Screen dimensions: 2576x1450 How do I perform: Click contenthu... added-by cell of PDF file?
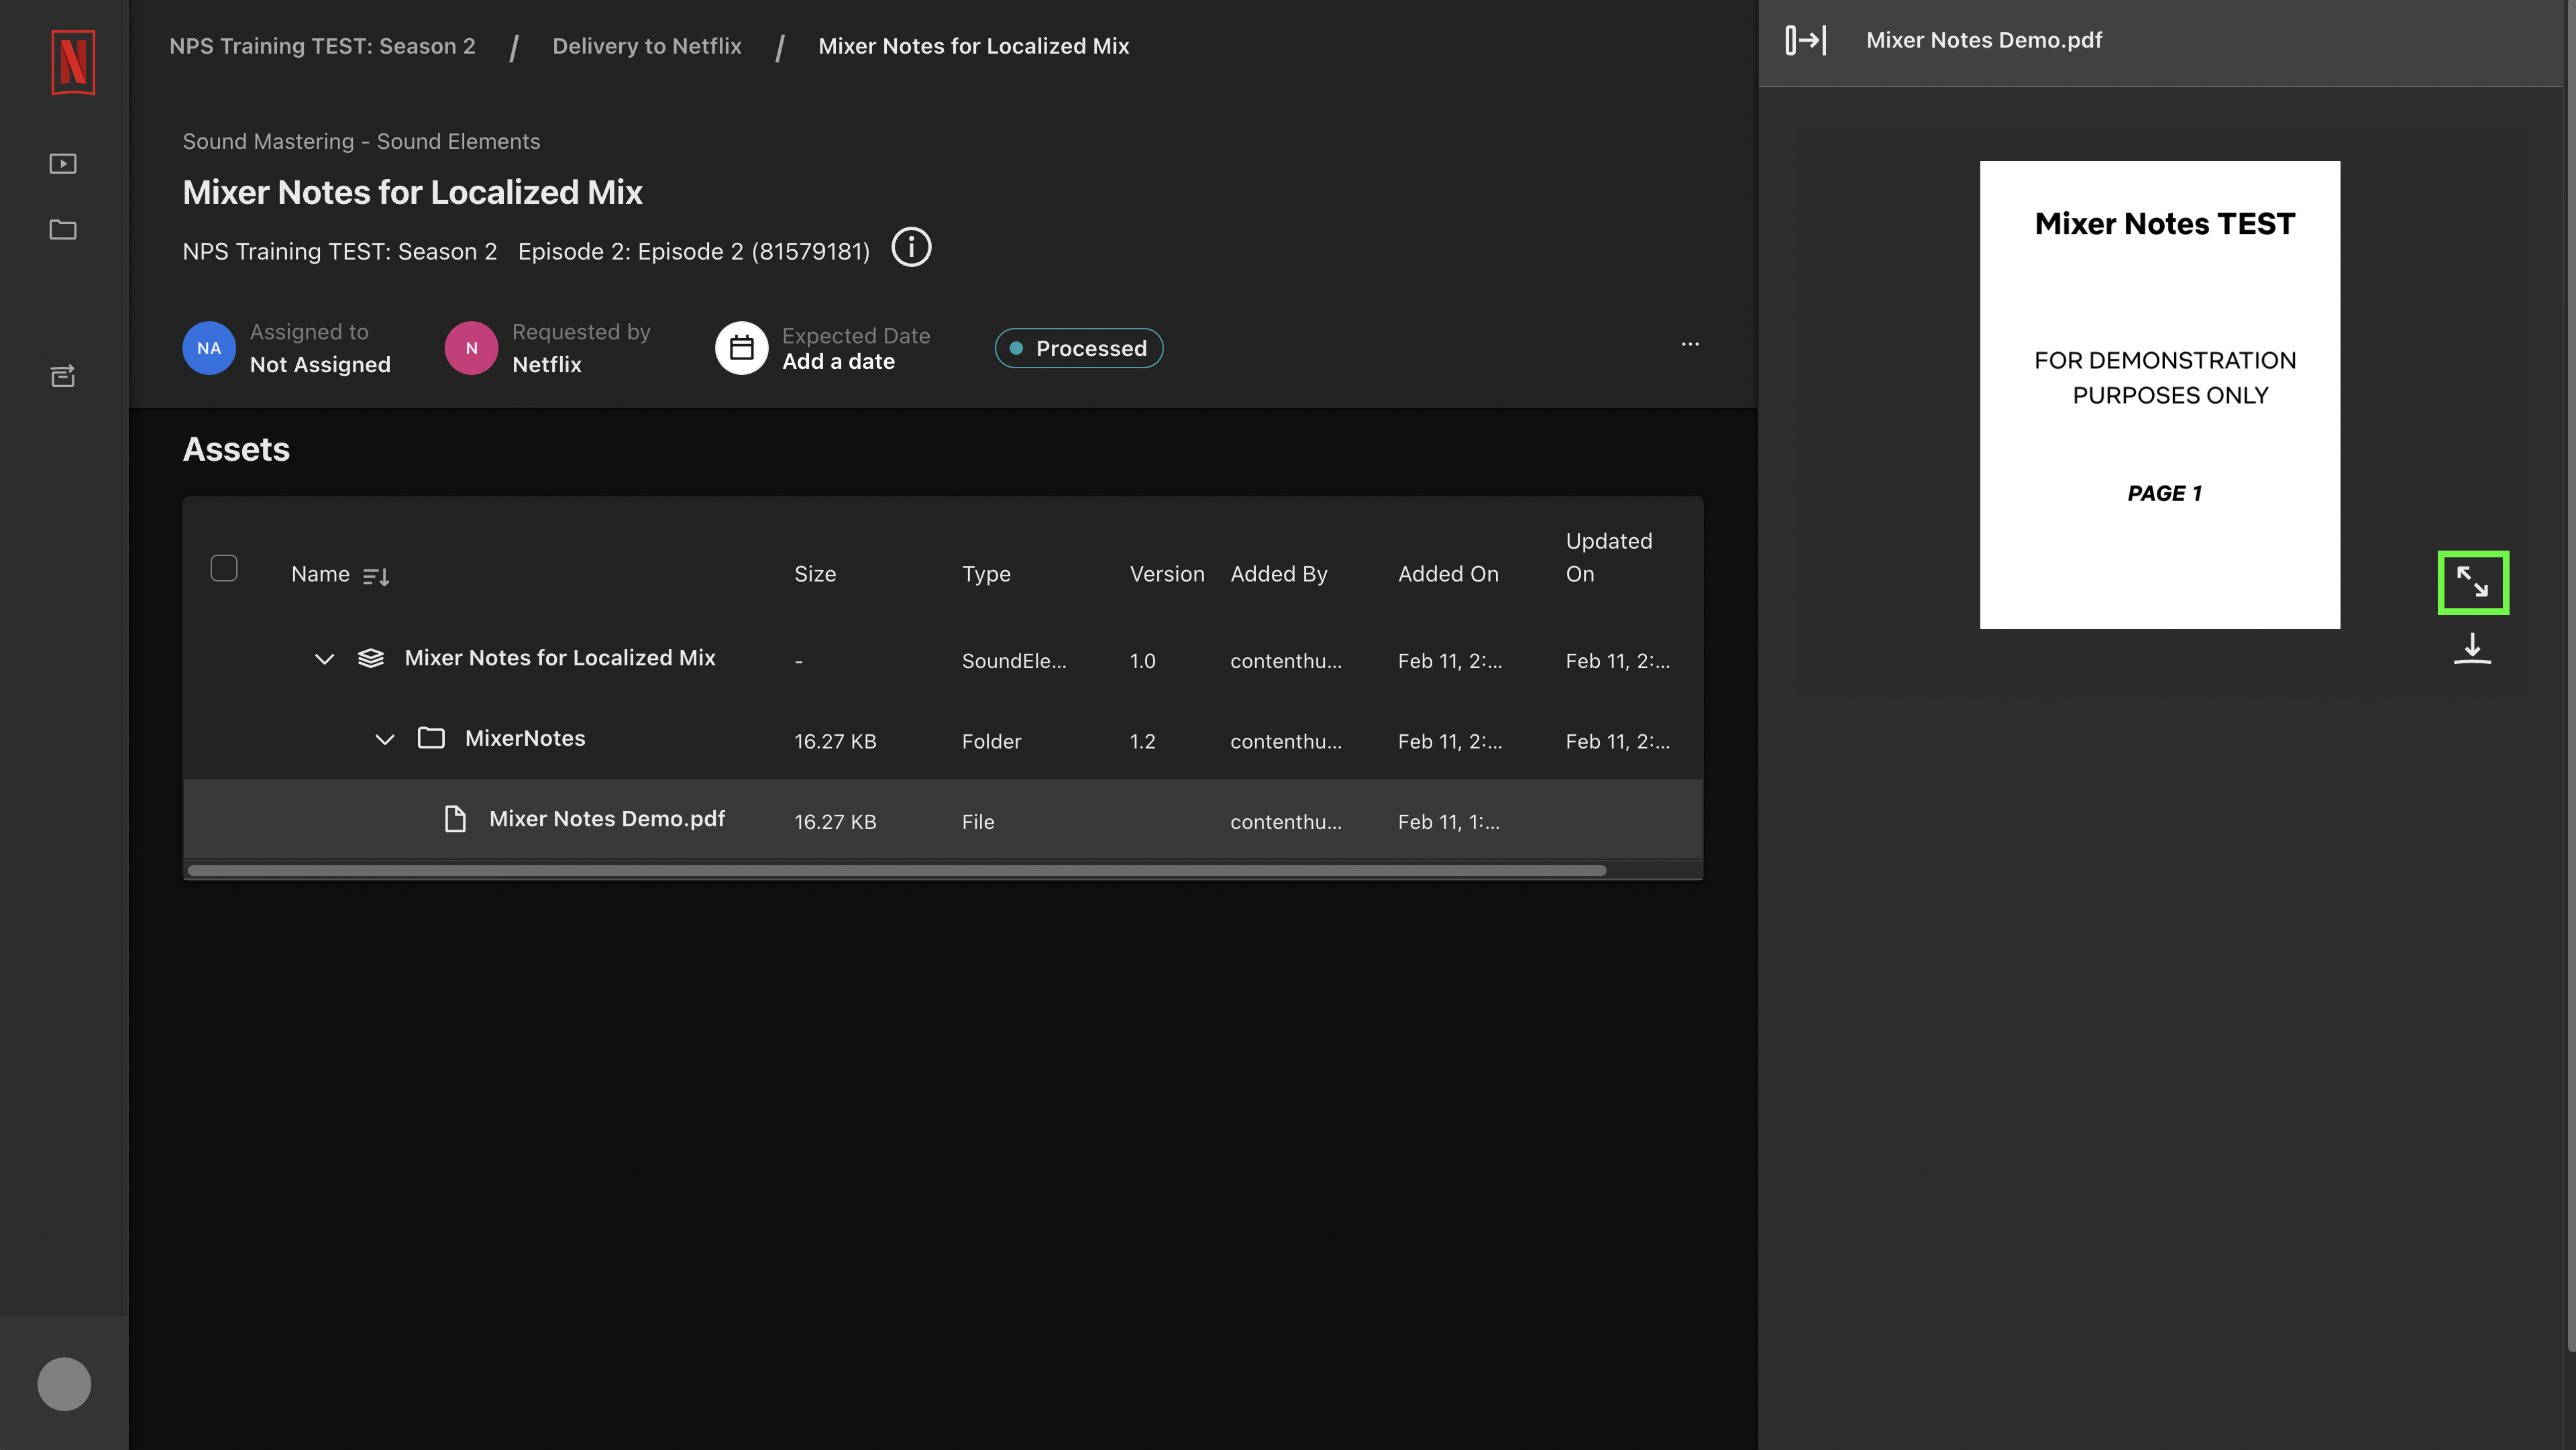point(1286,822)
